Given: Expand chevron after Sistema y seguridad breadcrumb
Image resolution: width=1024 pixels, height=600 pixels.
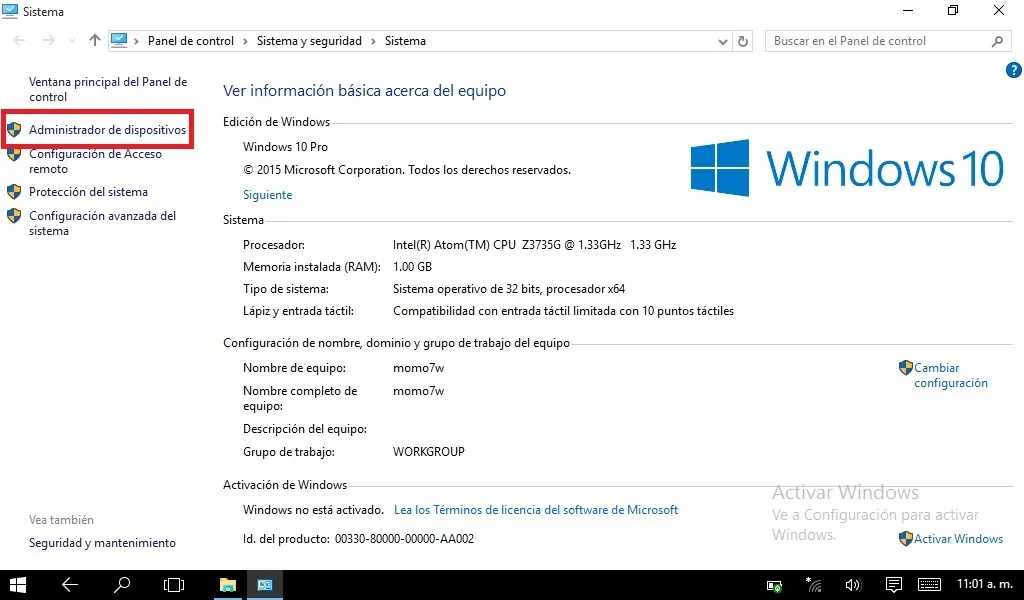Looking at the screenshot, I should click(373, 41).
